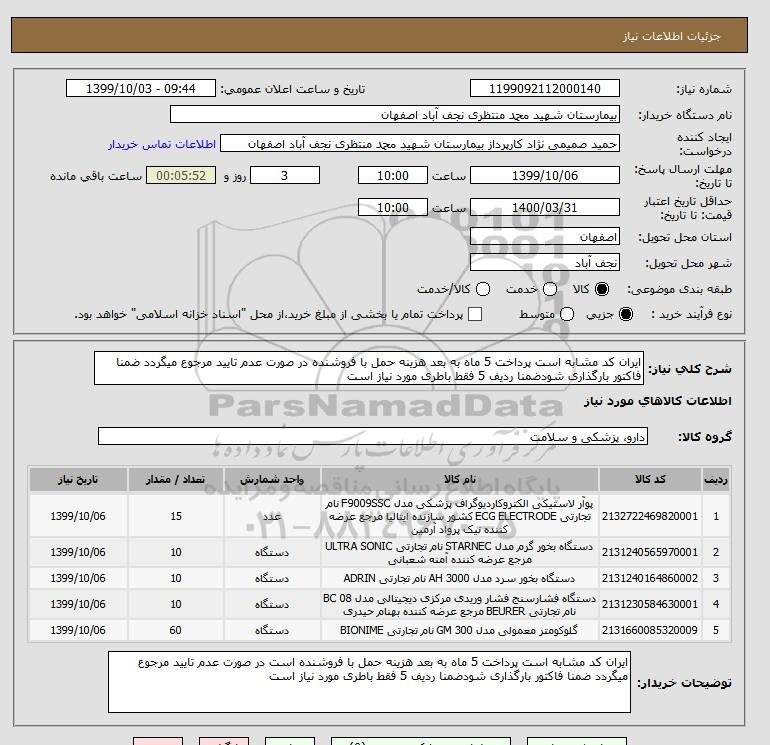Click the remaining days field showing 3
This screenshot has width=770, height=745.
pyautogui.click(x=285, y=175)
